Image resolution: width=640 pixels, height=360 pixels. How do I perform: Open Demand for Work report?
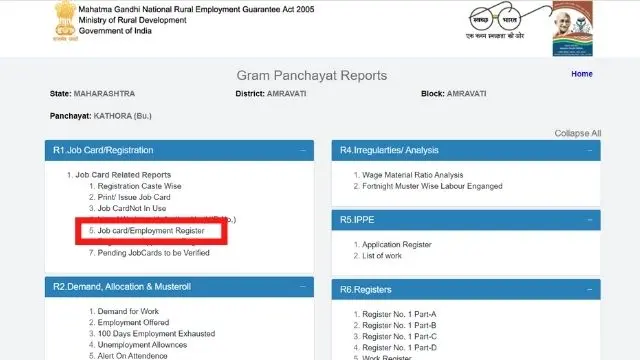pos(128,311)
